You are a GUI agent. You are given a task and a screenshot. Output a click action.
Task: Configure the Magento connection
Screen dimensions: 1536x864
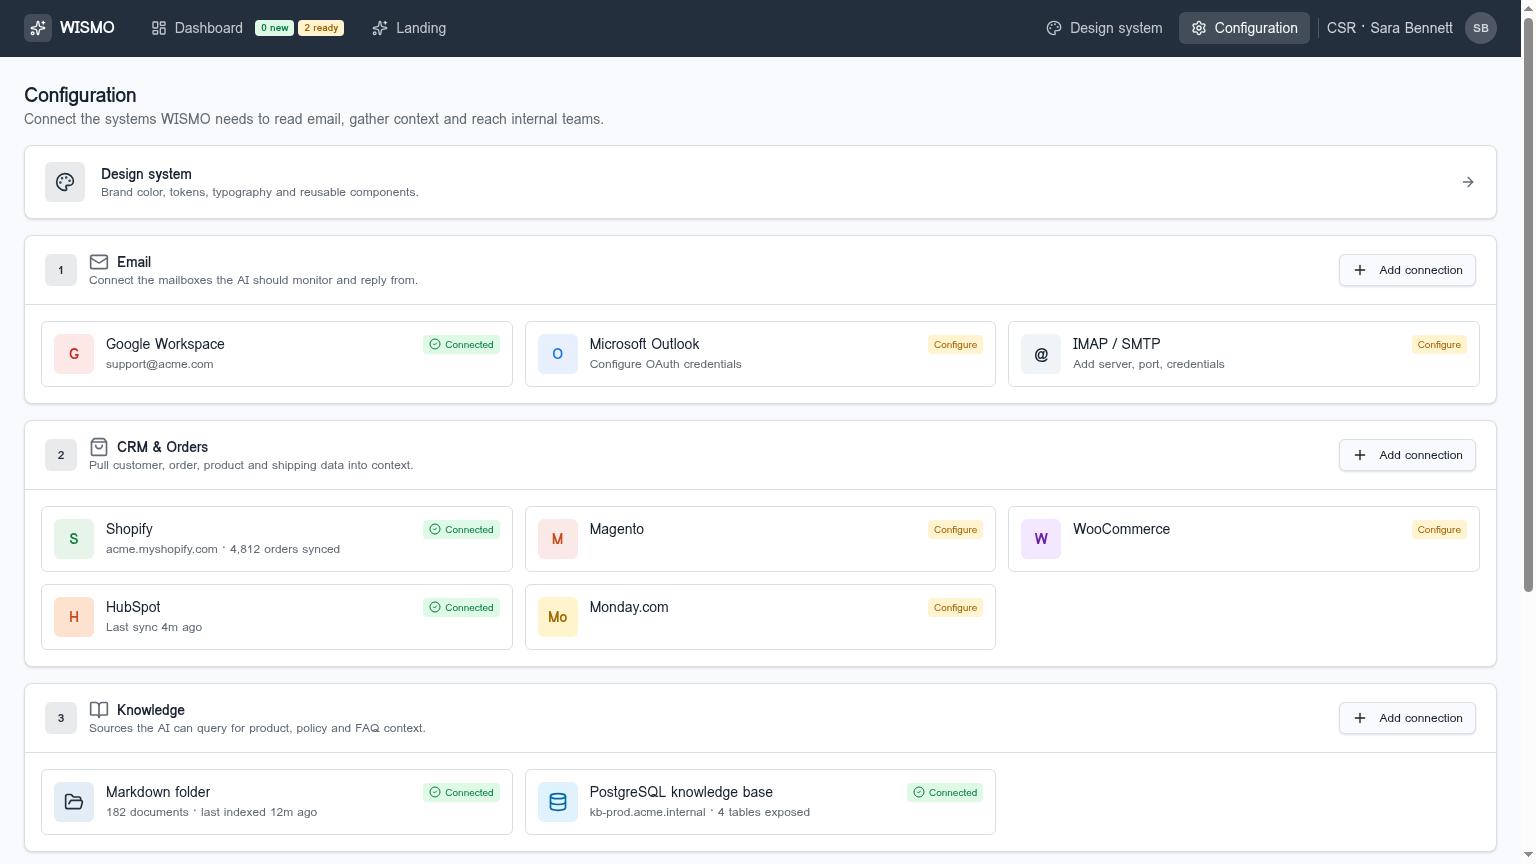[x=955, y=530]
